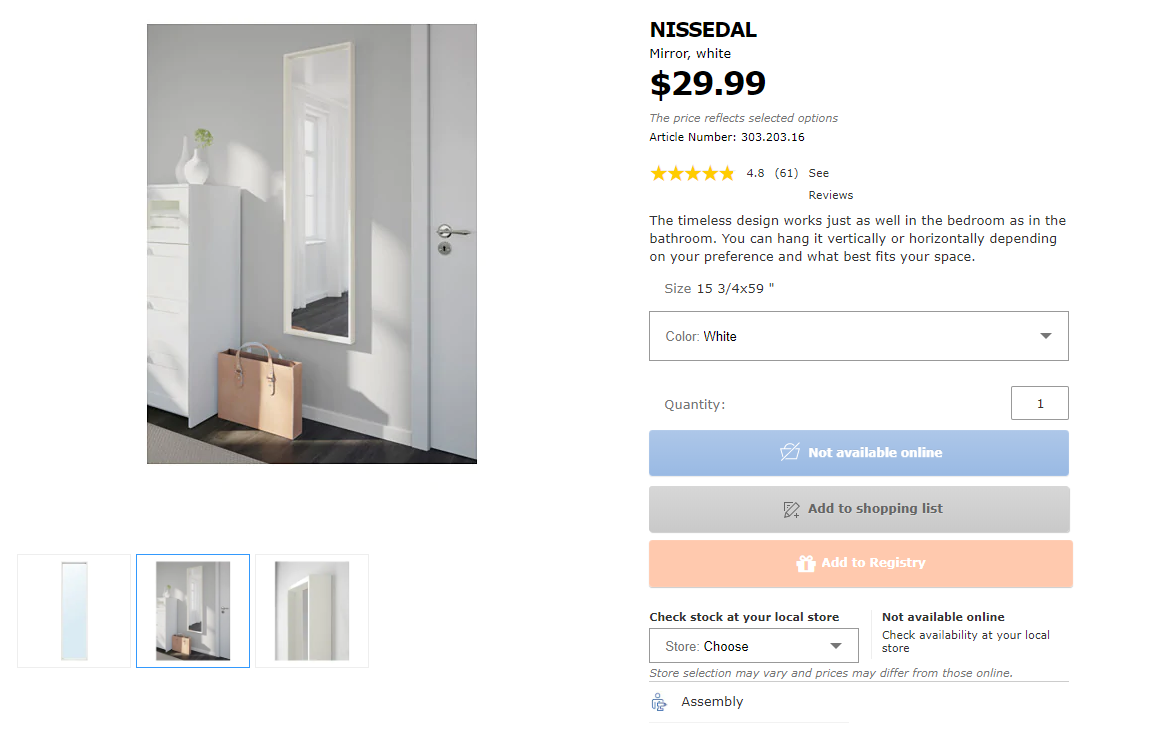Open the Color: White dropdown
This screenshot has width=1174, height=730.
coord(858,336)
